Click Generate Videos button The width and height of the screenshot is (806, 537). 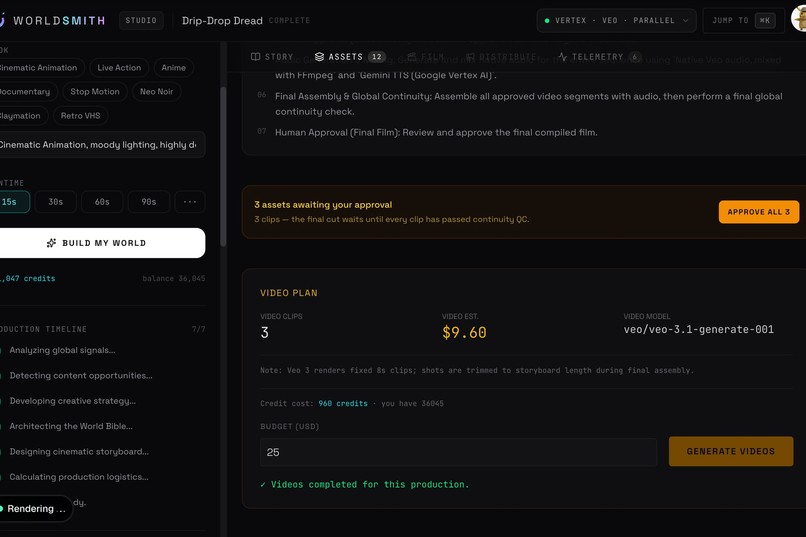730,451
